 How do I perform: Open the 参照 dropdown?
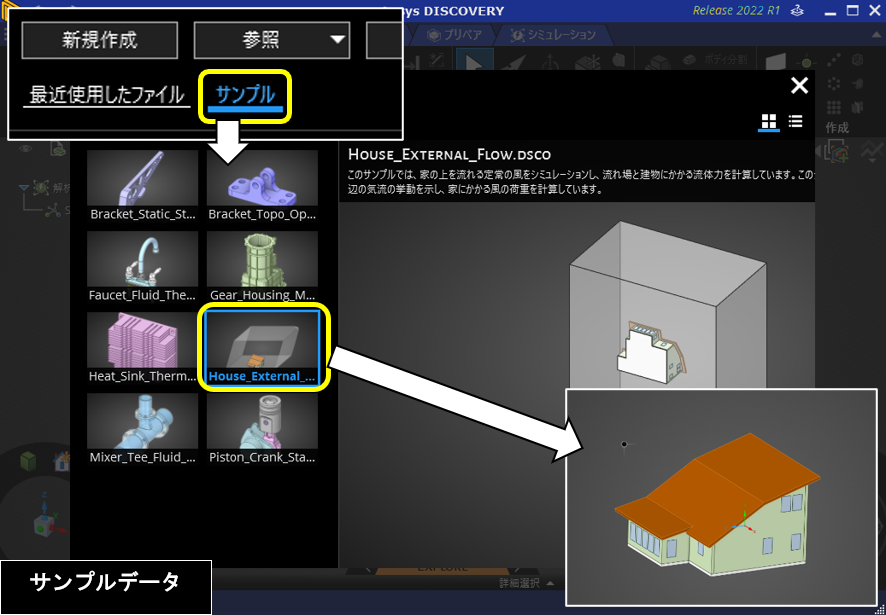[x=272, y=40]
